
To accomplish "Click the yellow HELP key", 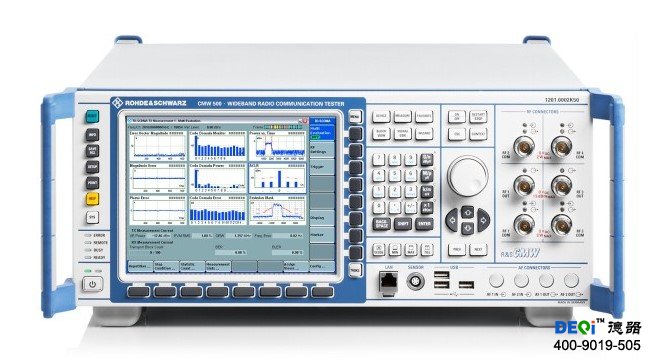I will (92, 199).
